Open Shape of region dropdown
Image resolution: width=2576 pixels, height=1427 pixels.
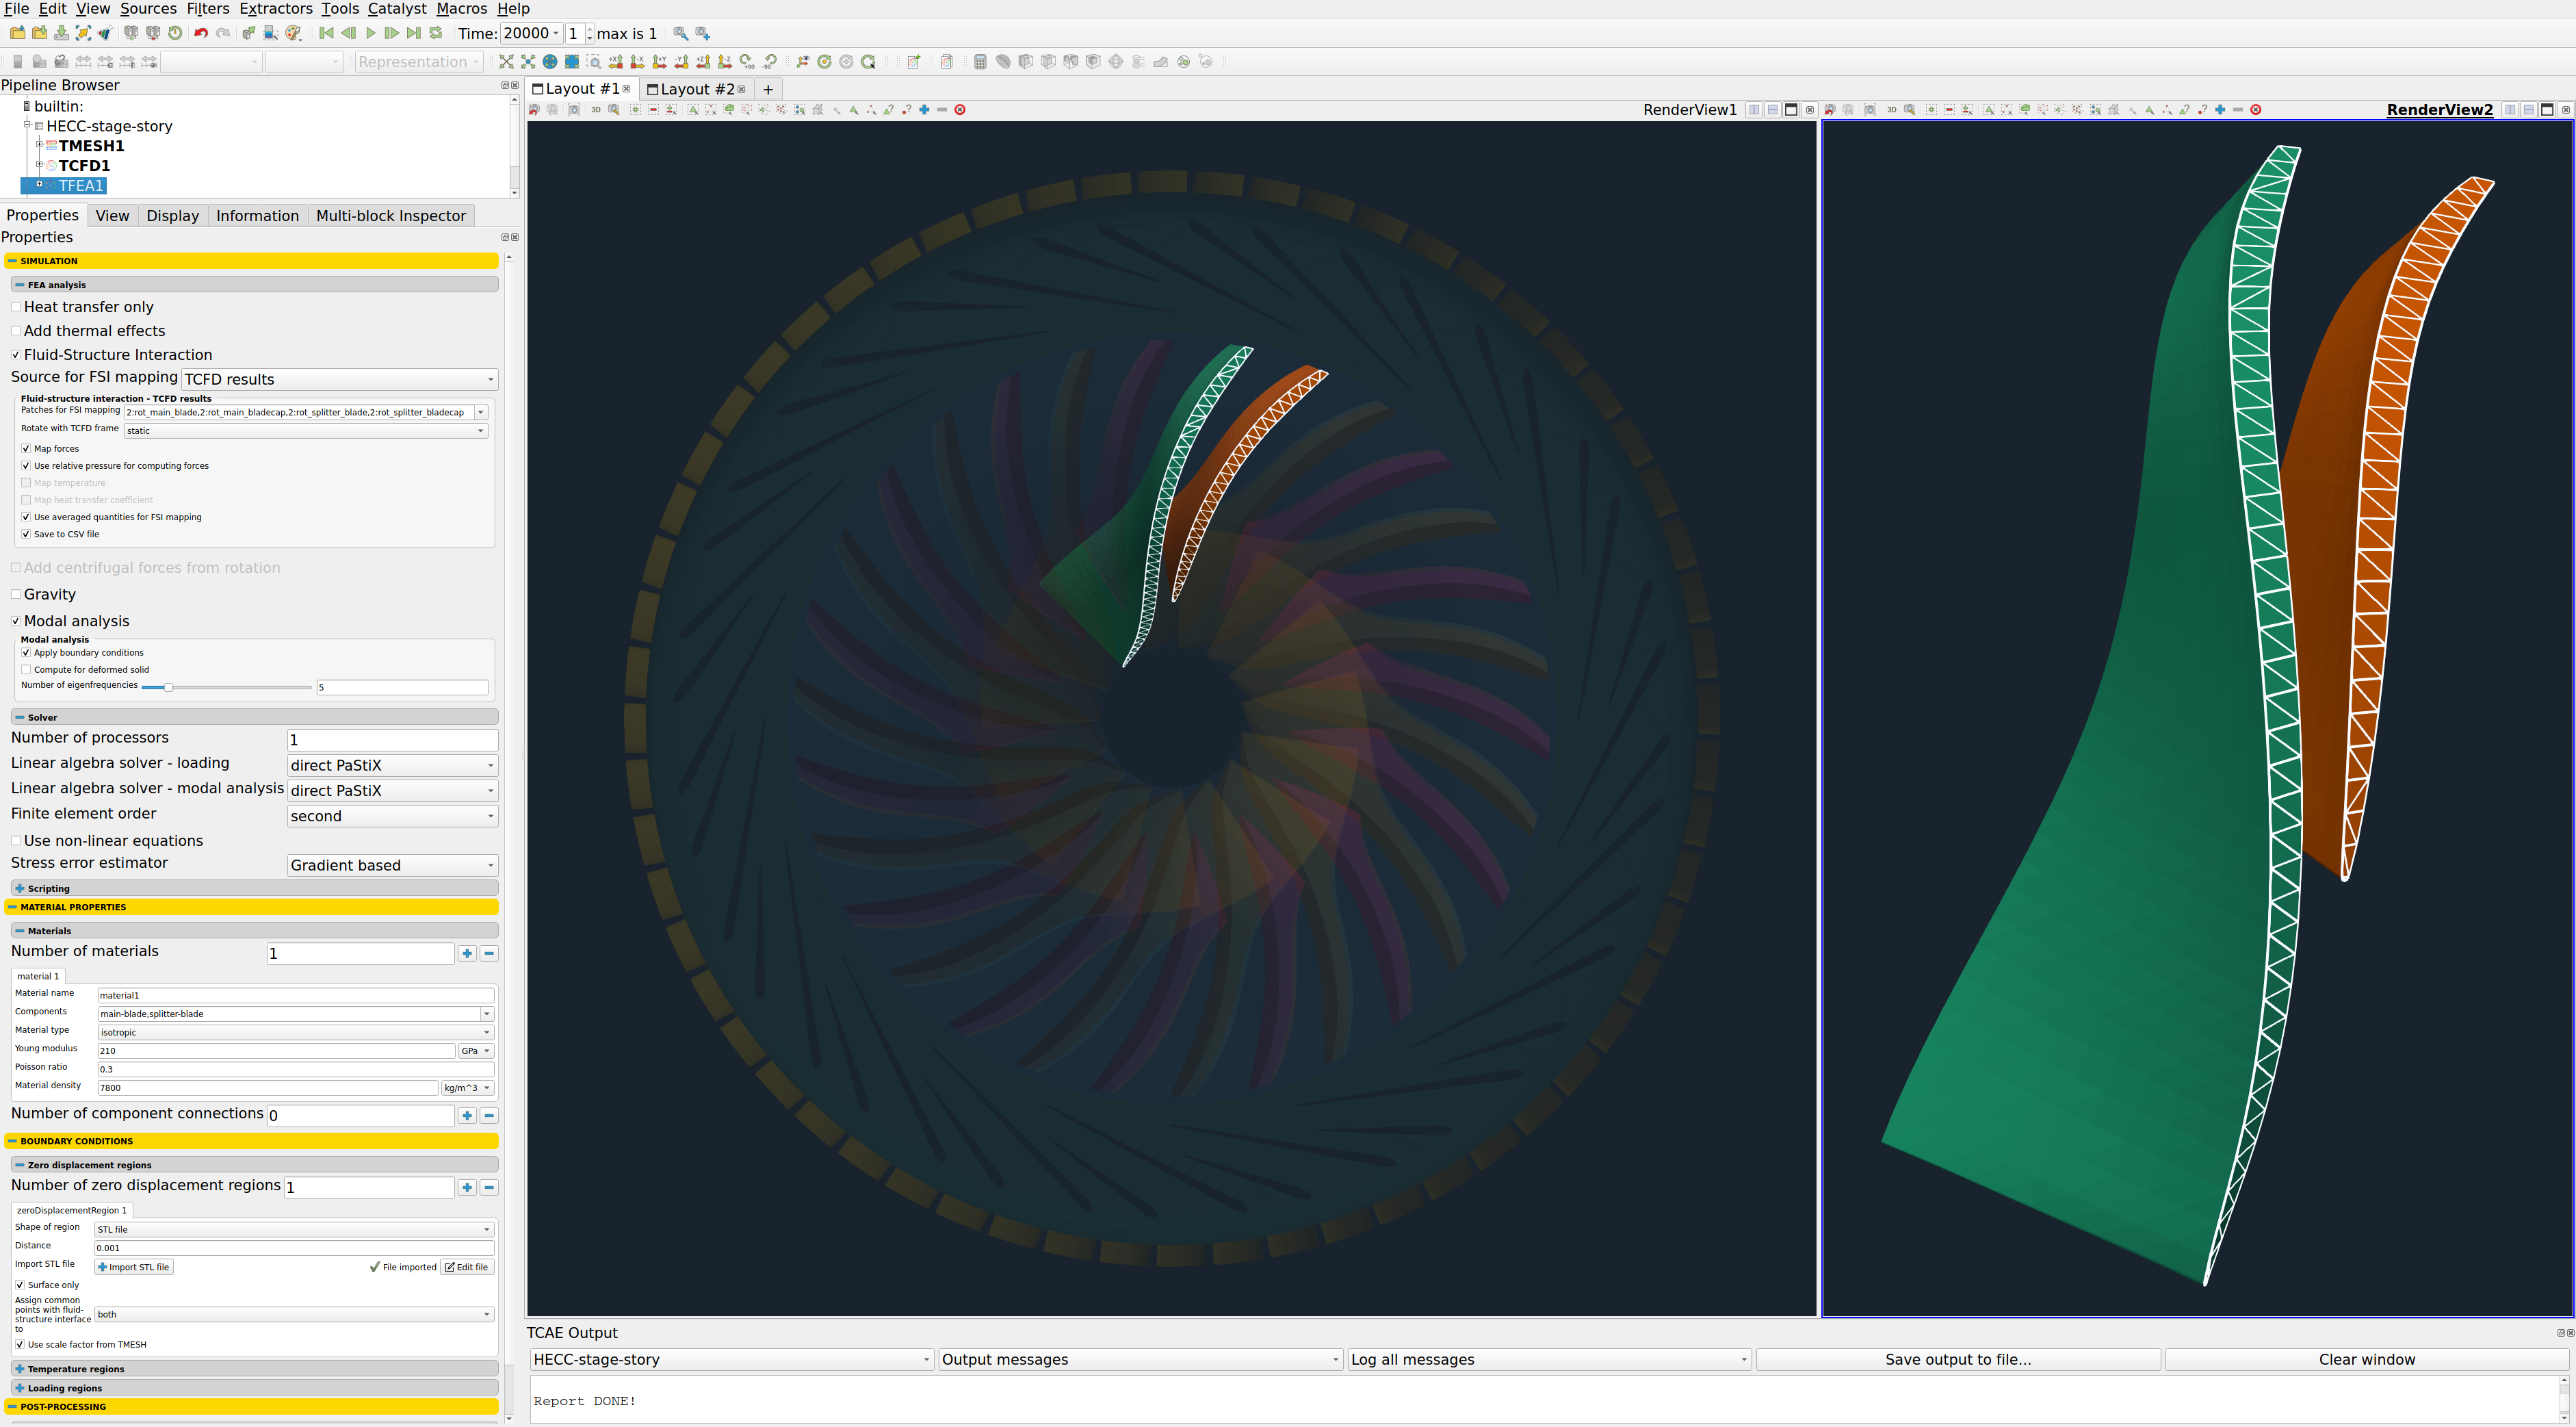pos(294,1230)
